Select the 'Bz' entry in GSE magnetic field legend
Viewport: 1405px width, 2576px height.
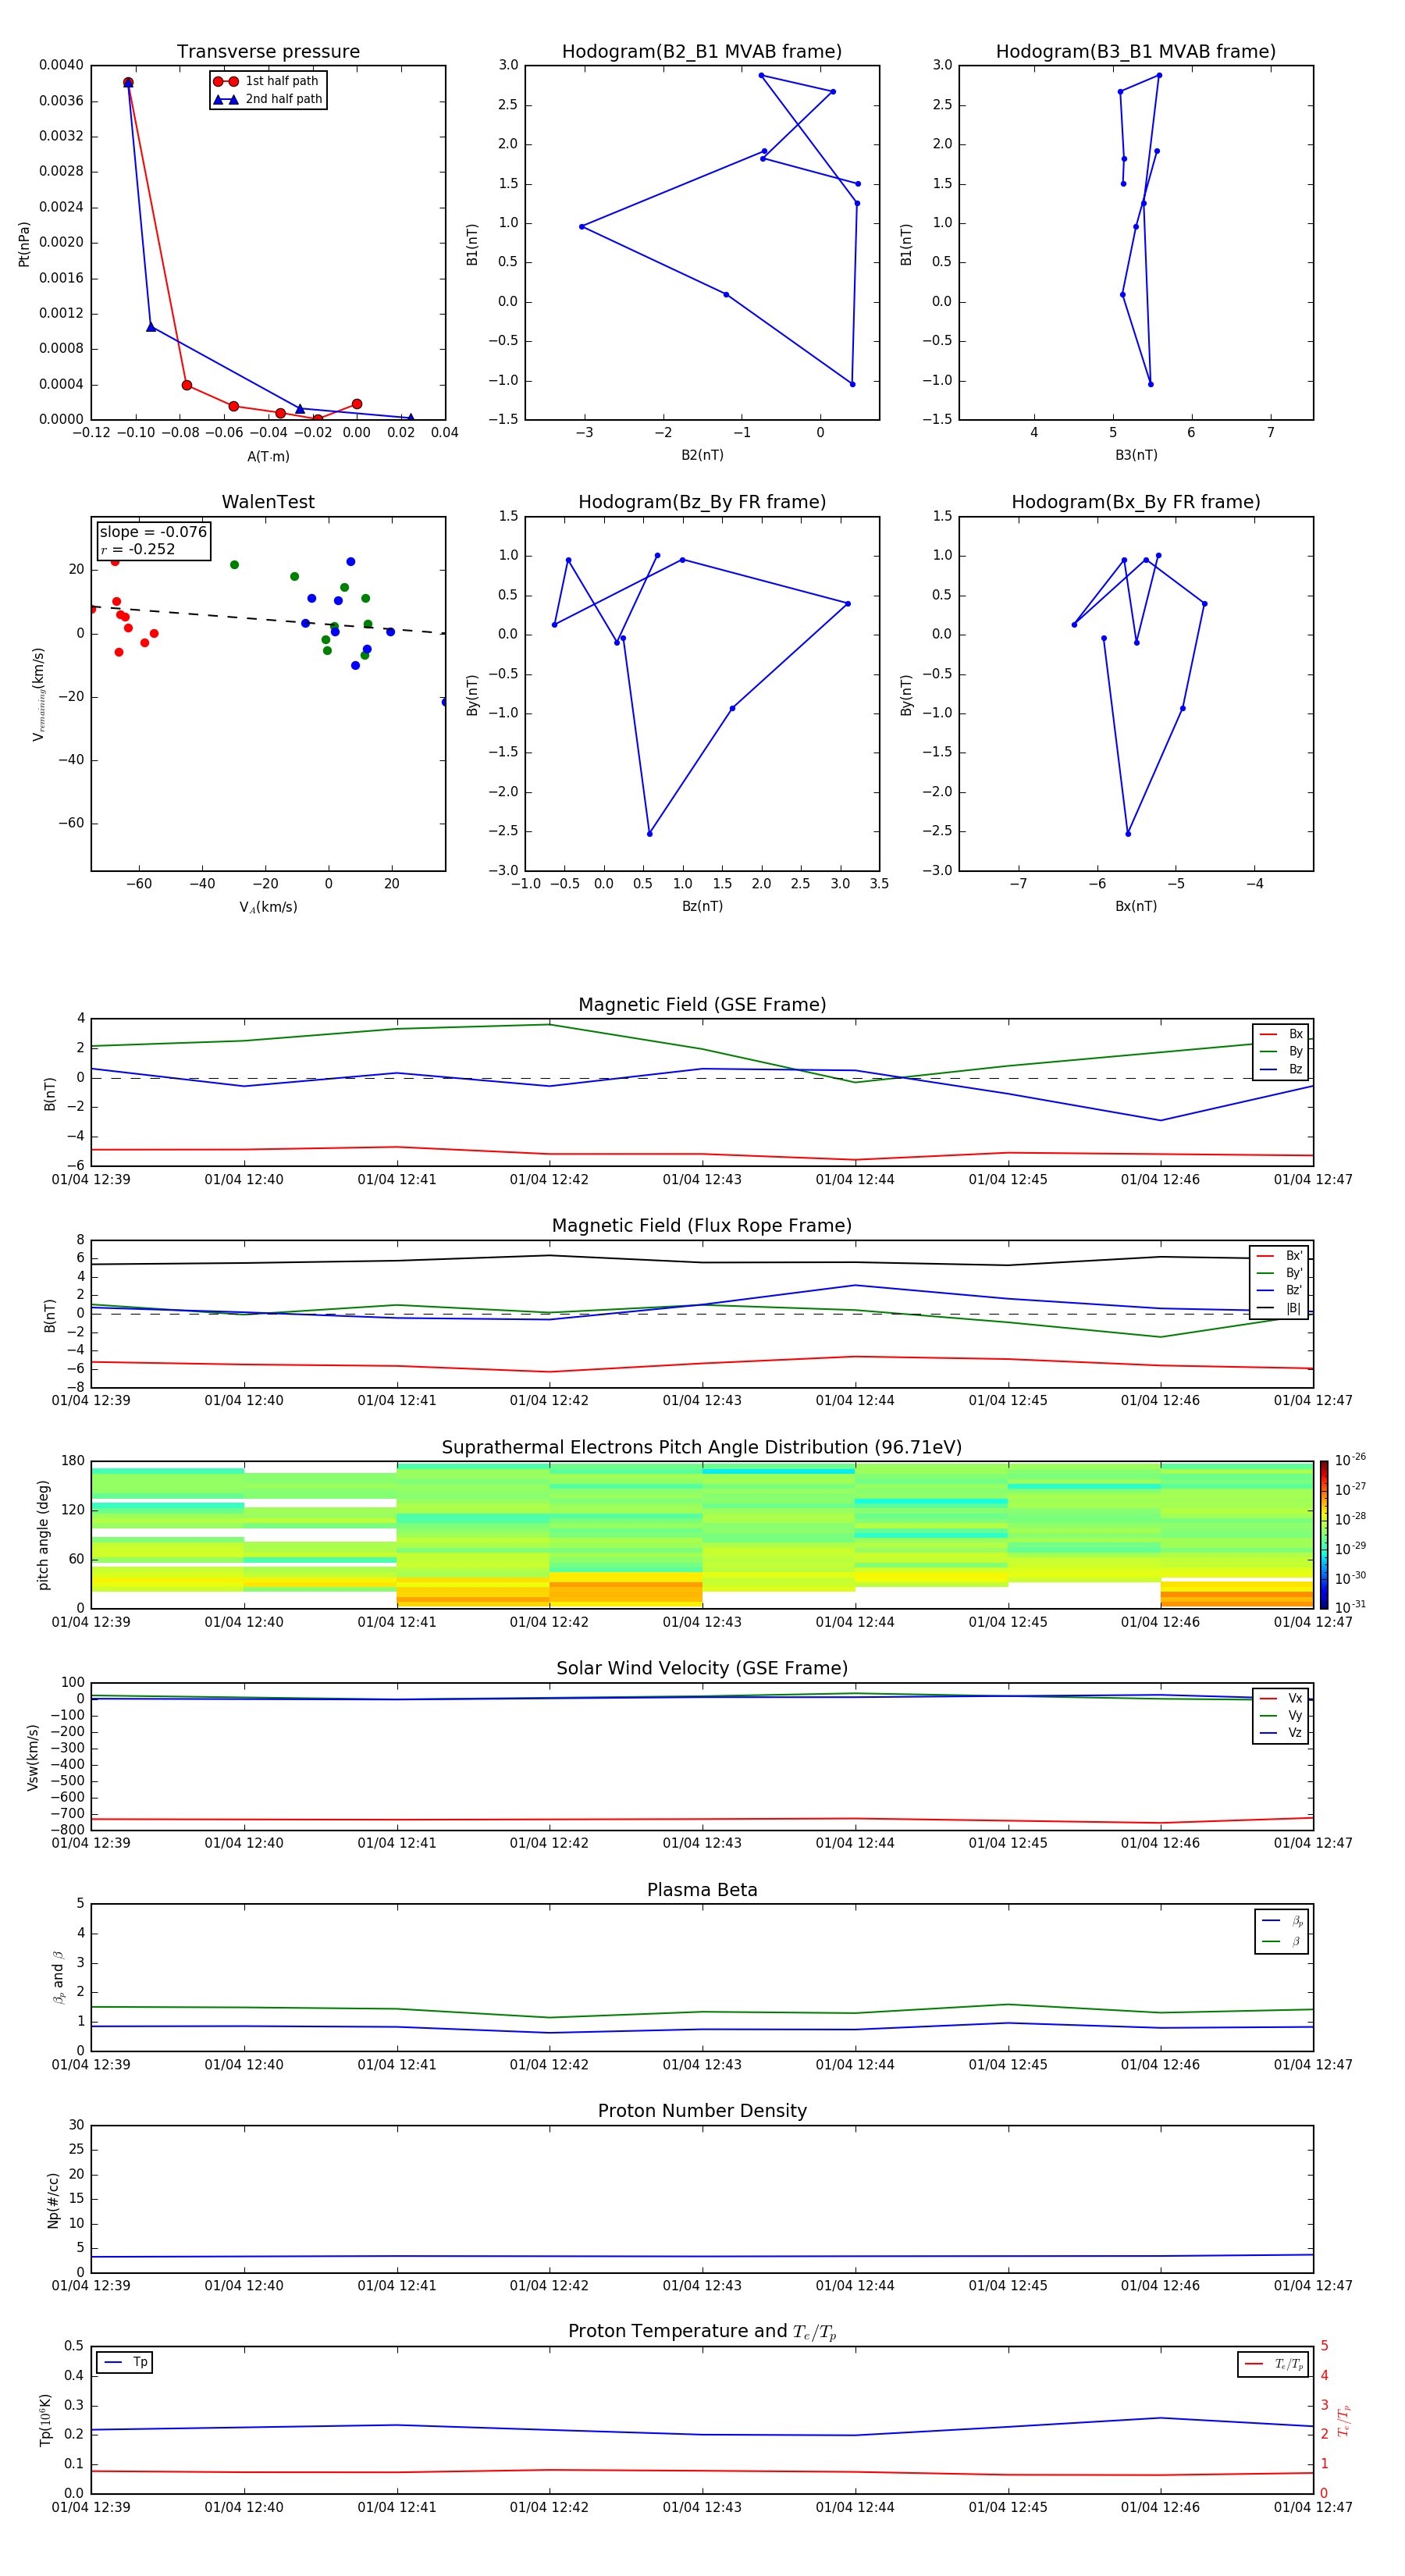tap(1281, 1070)
